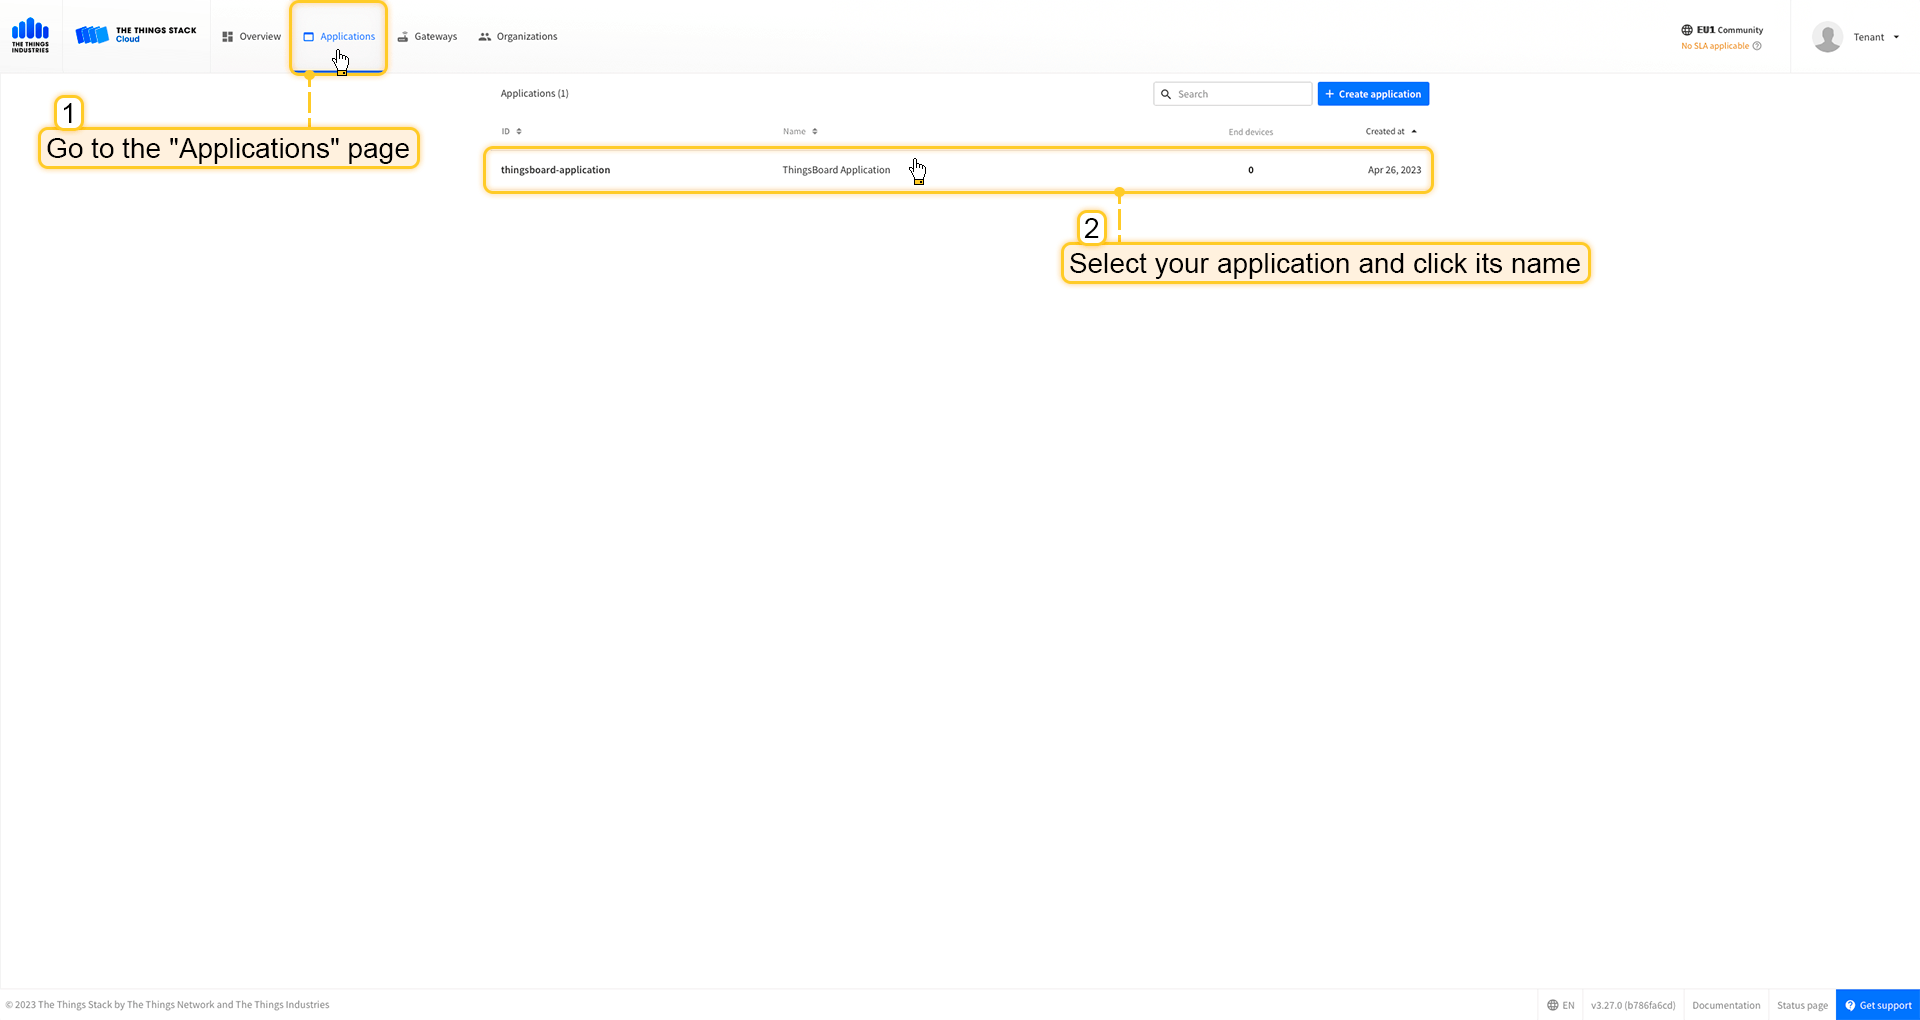
Task: Click the magnifier icon in search box
Action: [1166, 94]
